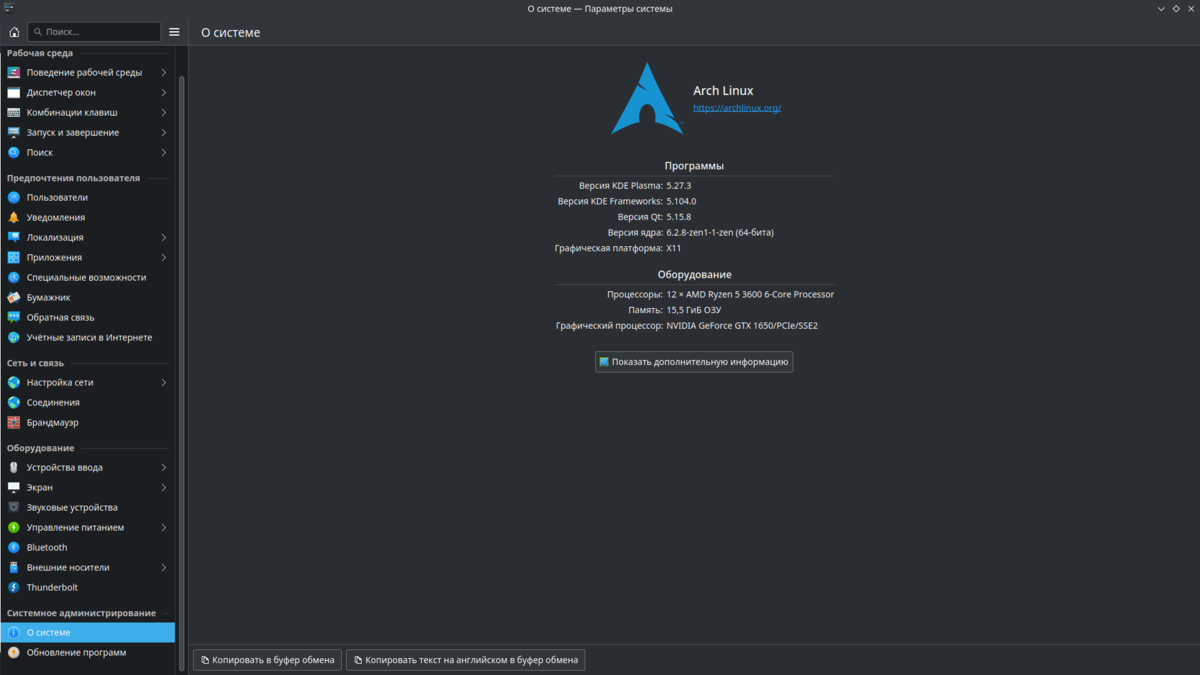
Task: Click the home icon in sidebar header
Action: 14,32
